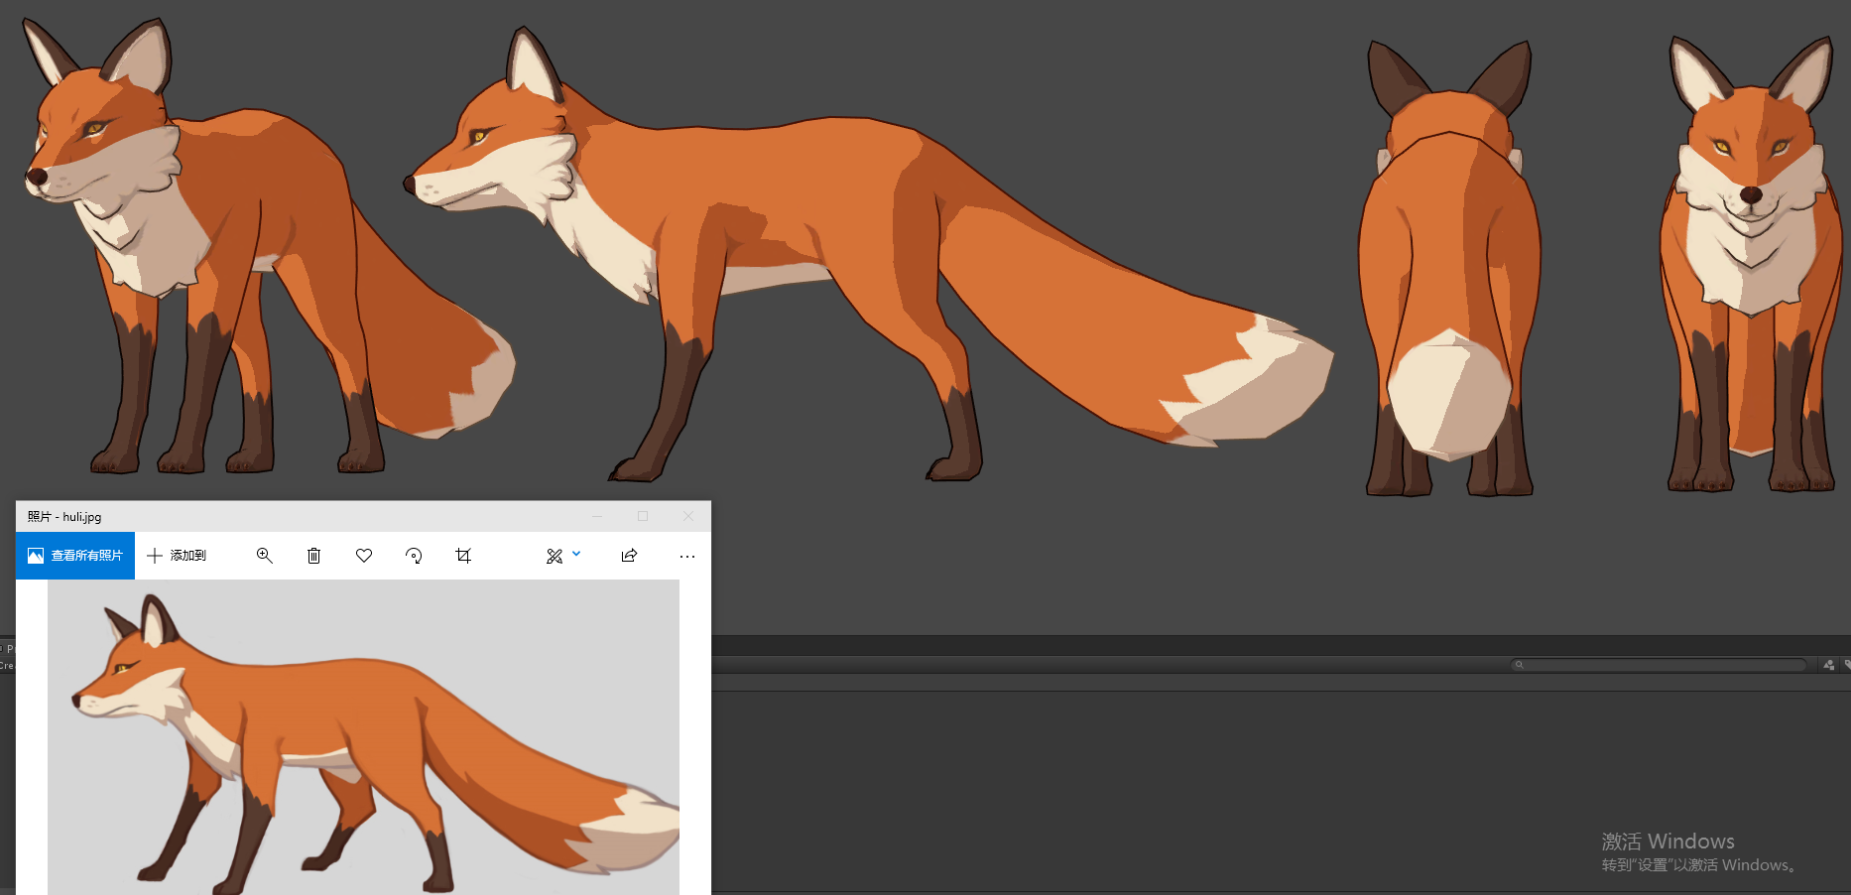
Task: Open the search by type filter icon
Action: [1829, 664]
